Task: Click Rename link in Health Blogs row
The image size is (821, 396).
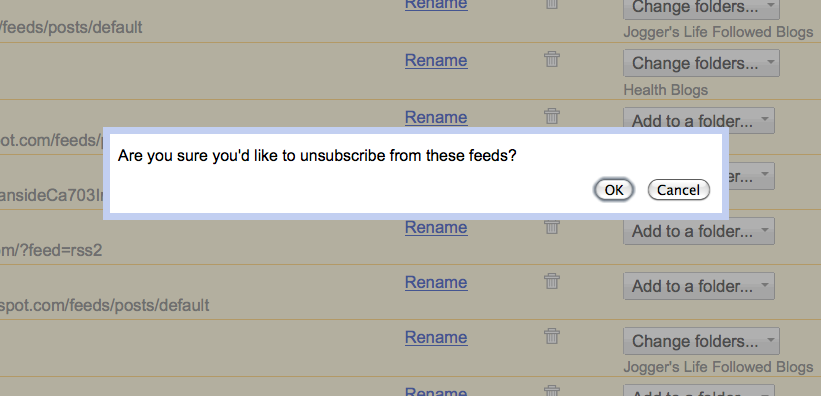Action: coord(436,60)
